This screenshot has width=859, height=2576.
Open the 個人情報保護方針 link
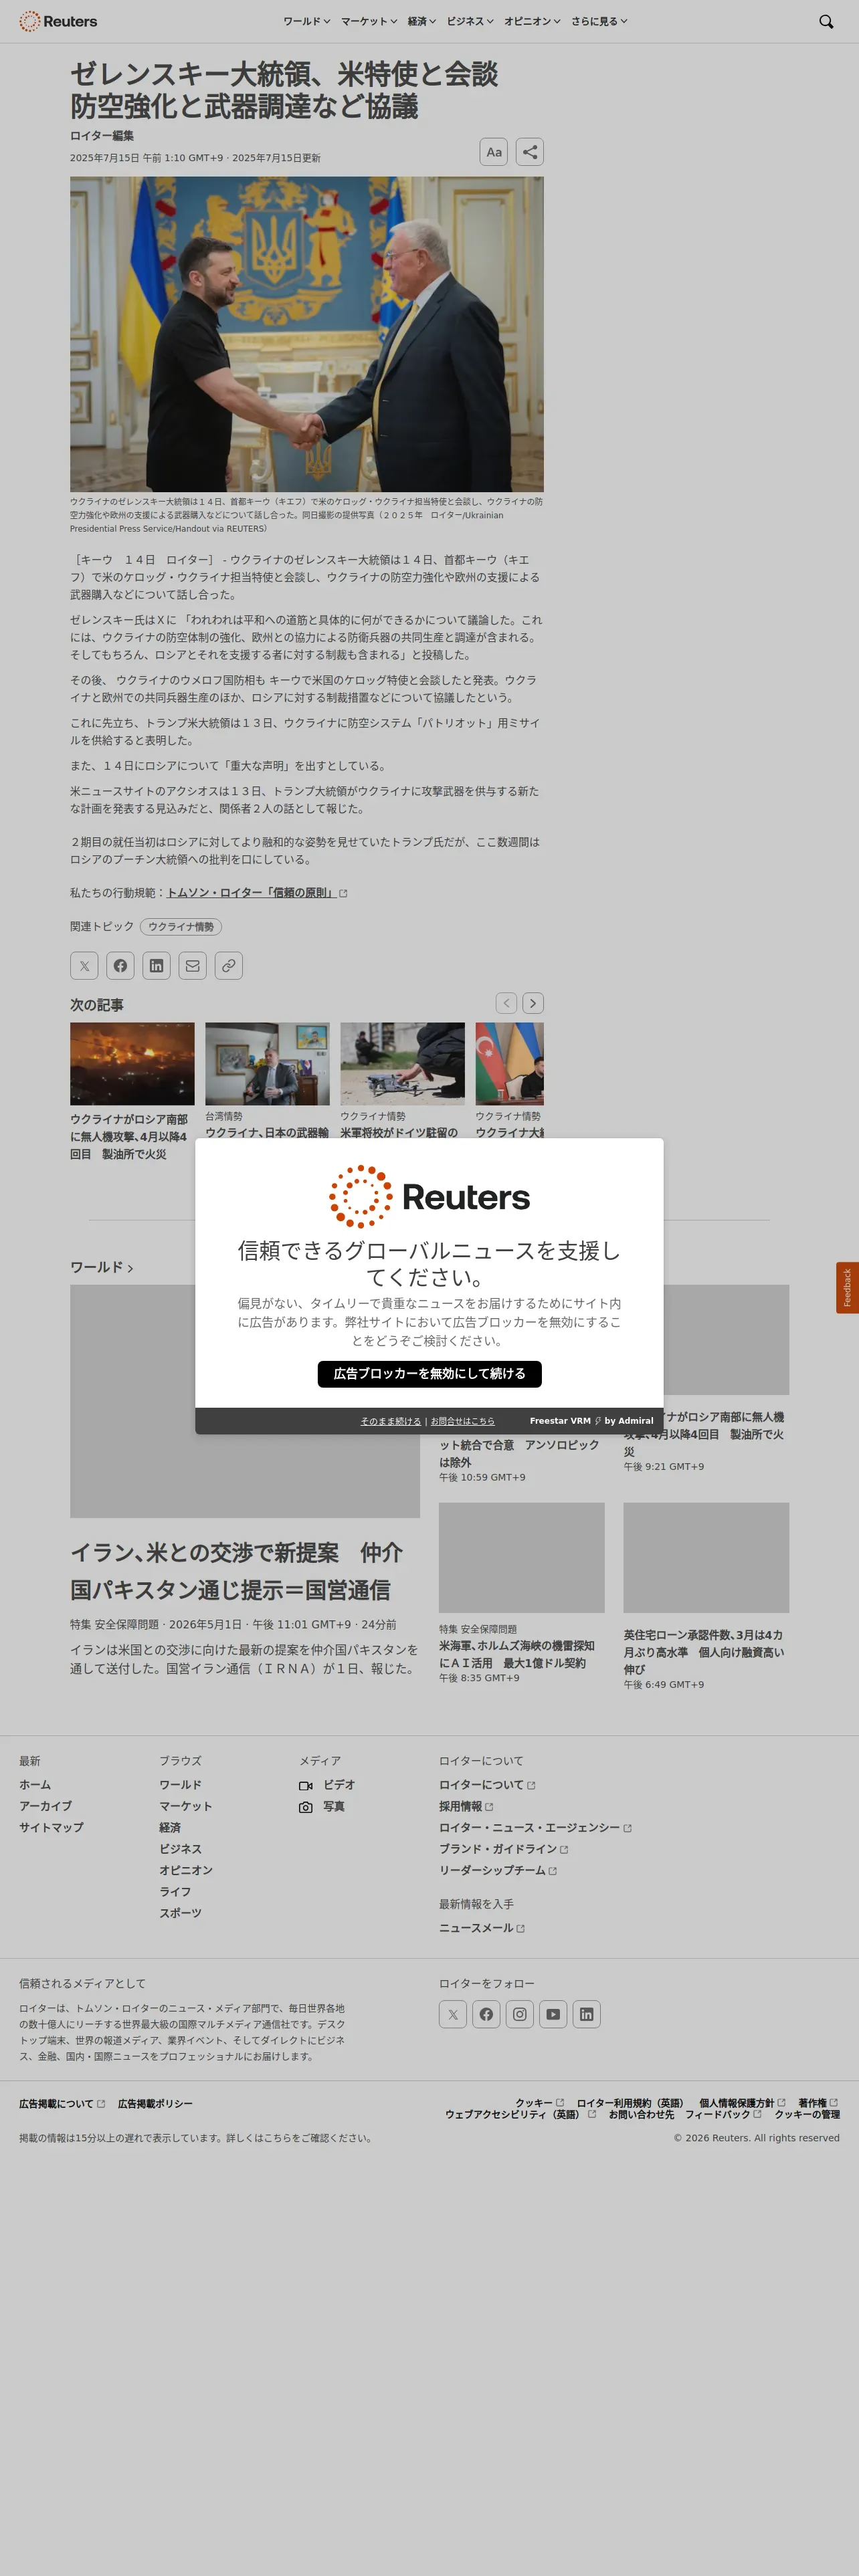click(x=742, y=2103)
